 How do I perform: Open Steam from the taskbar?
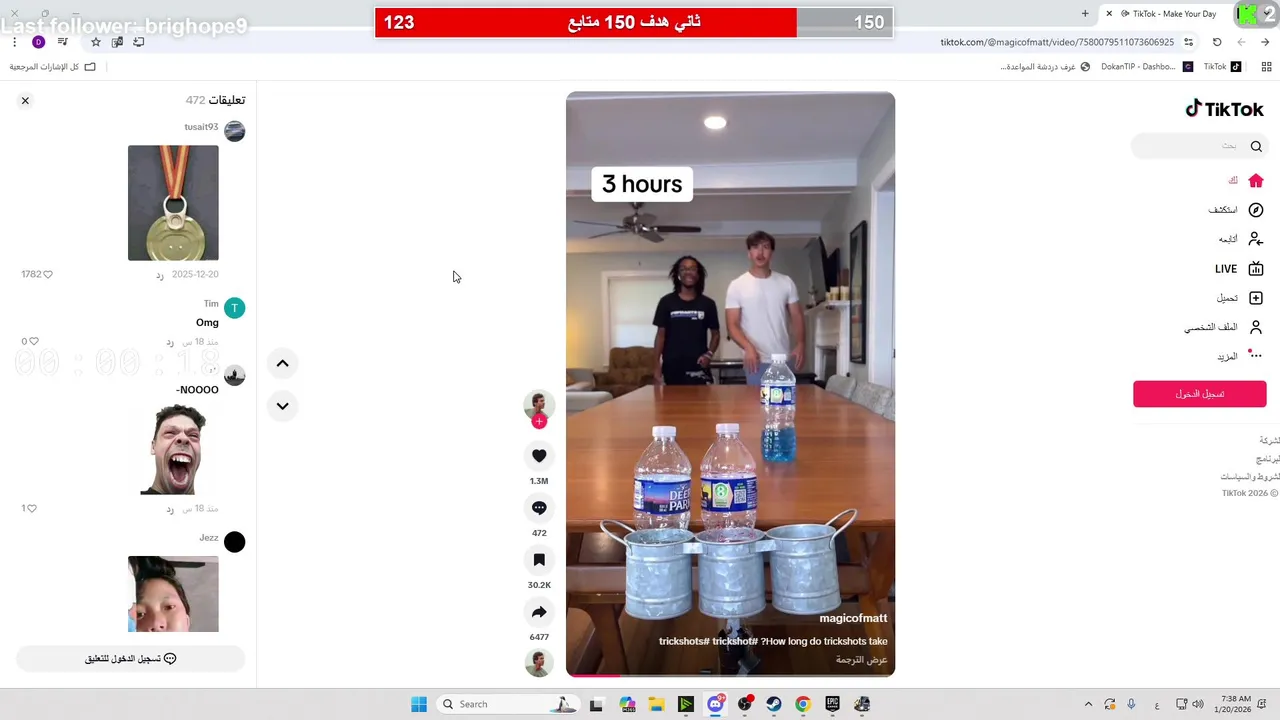click(x=774, y=704)
